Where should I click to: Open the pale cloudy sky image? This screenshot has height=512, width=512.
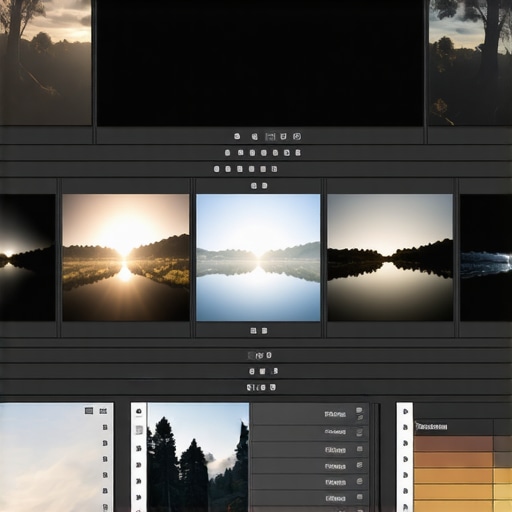pyautogui.click(x=57, y=457)
